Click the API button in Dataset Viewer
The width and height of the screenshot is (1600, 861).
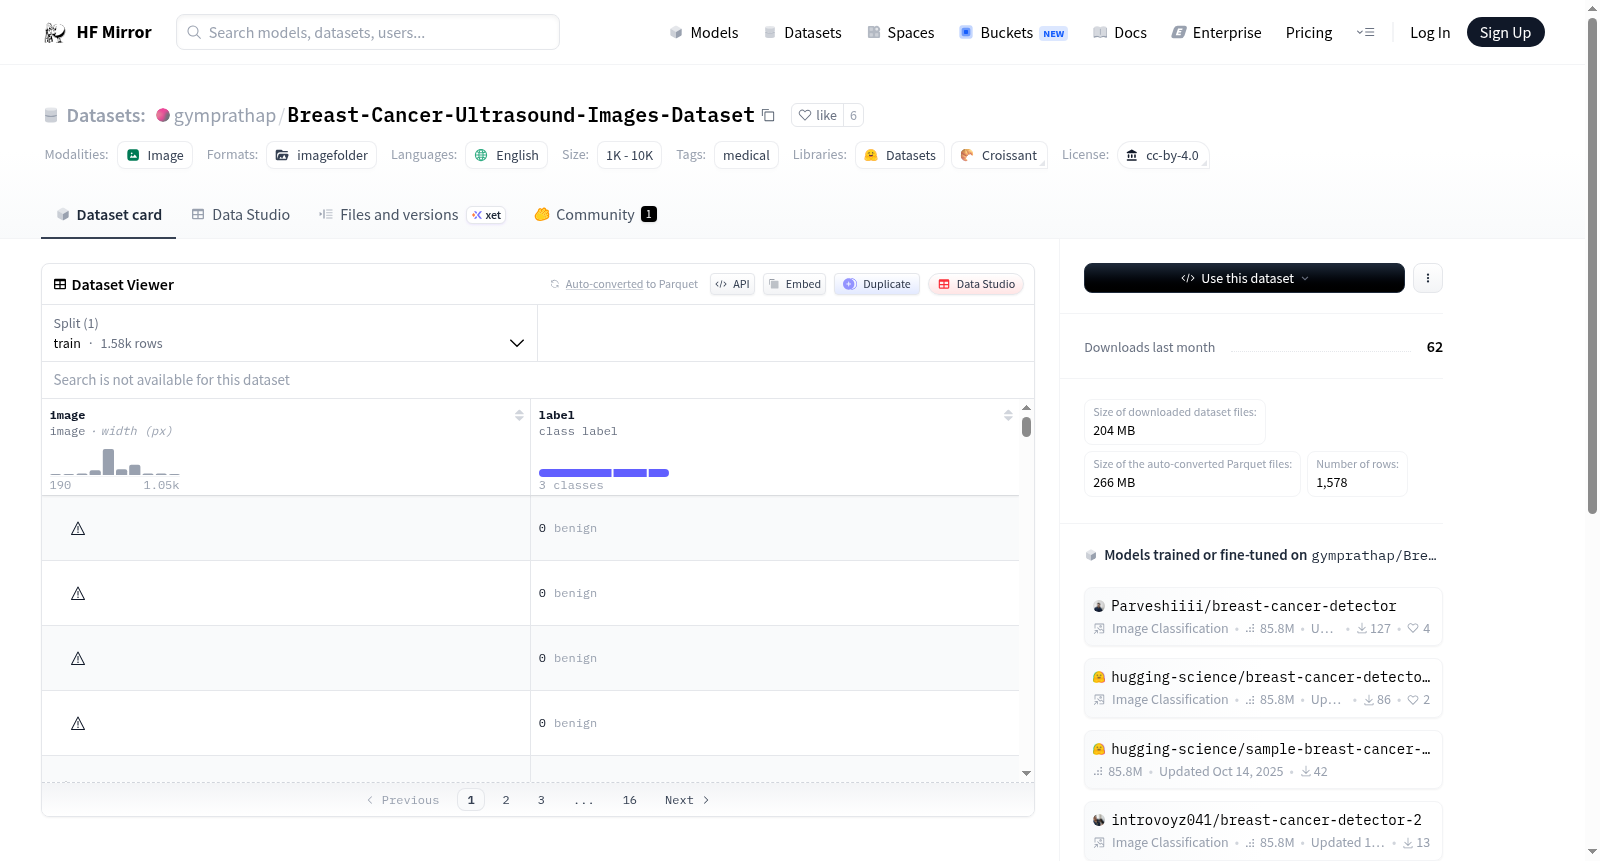(732, 284)
